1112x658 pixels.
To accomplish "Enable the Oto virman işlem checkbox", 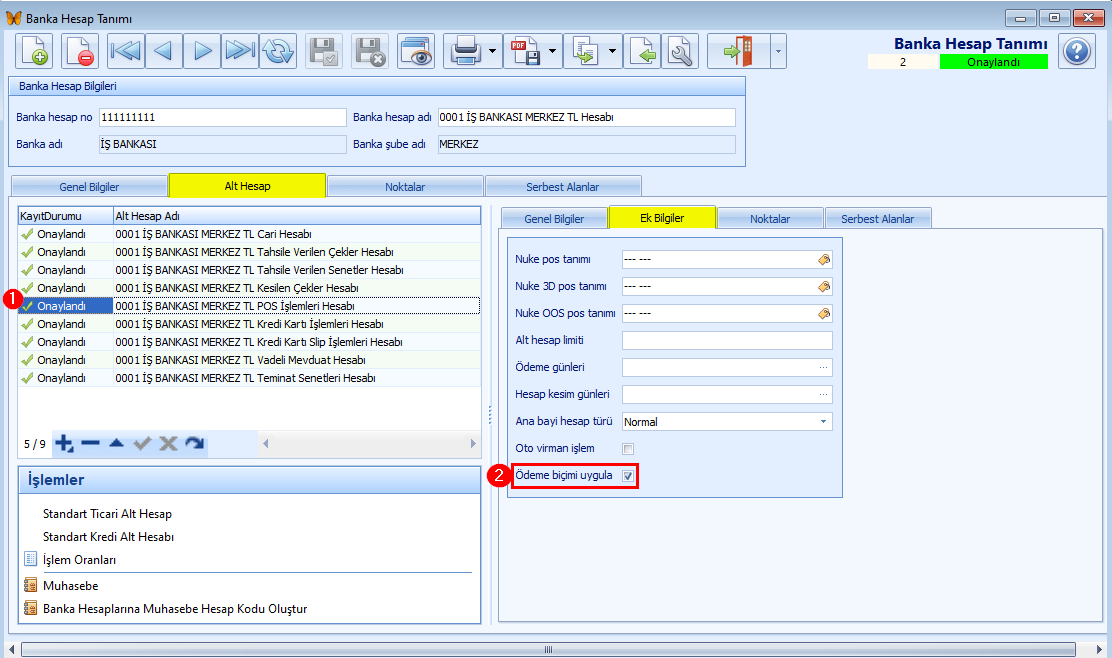I will point(628,449).
